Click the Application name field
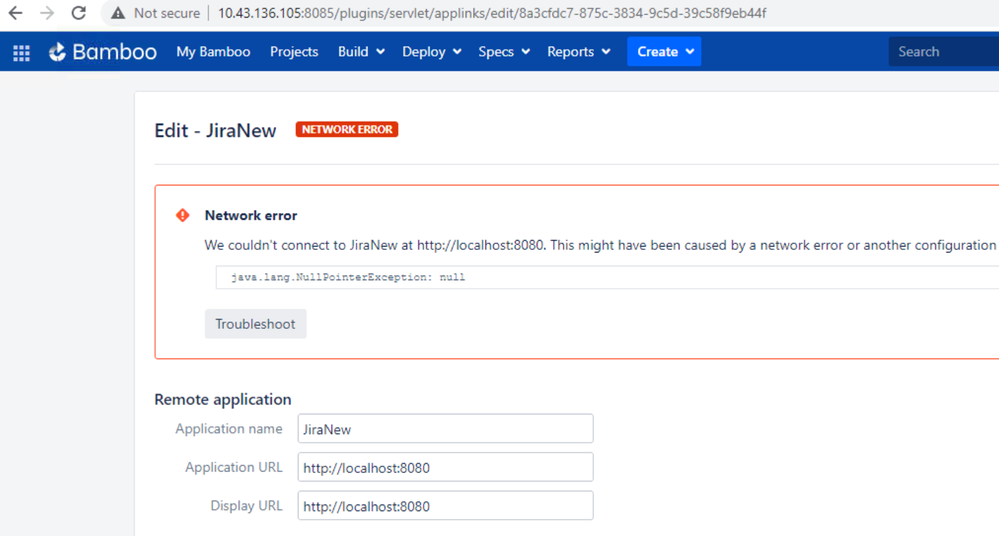 pos(445,429)
